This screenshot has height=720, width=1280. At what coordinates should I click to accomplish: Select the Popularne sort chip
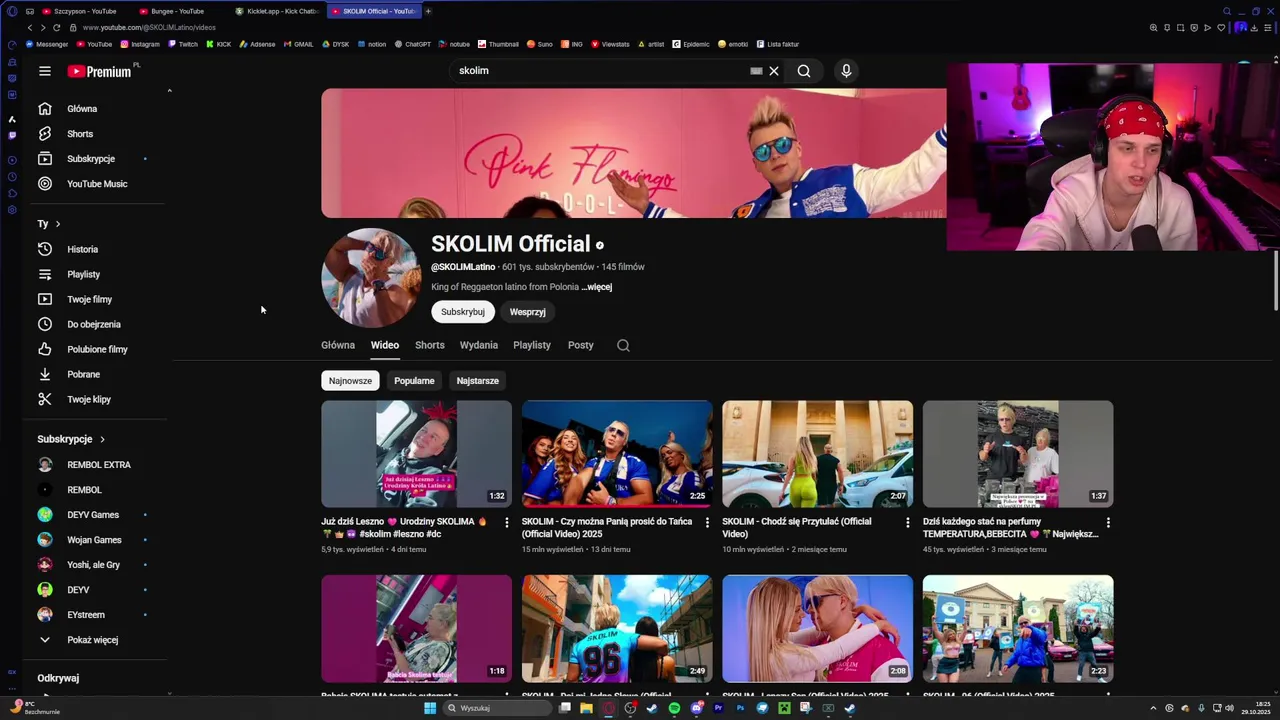tap(414, 381)
